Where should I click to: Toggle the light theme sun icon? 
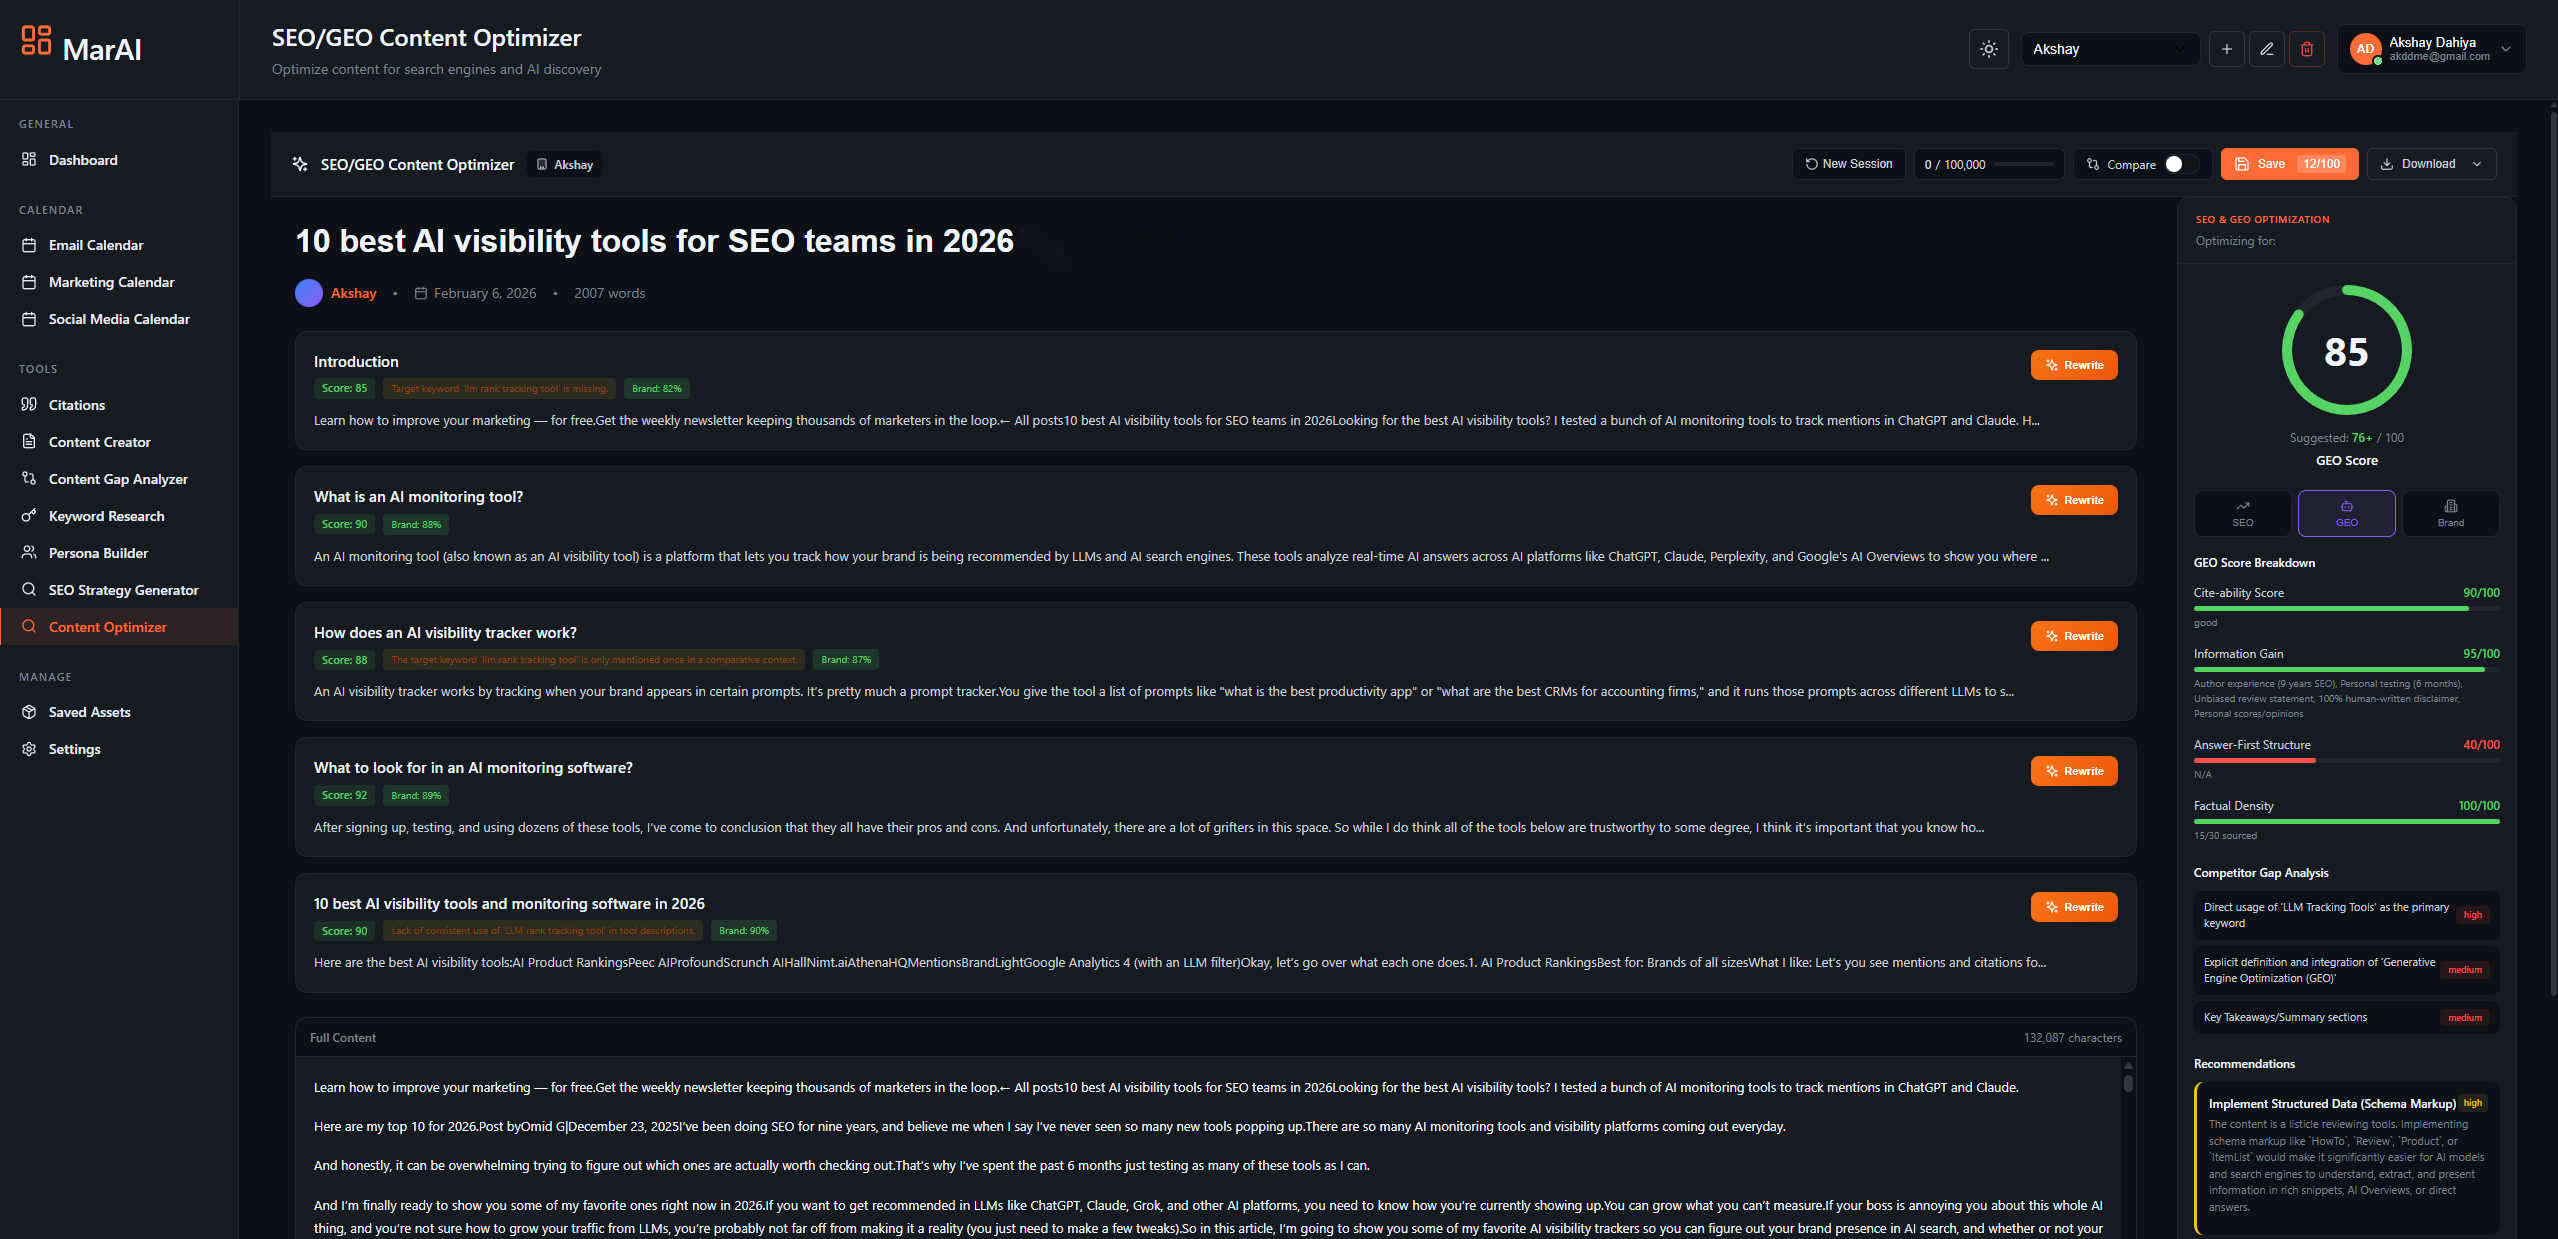1988,48
